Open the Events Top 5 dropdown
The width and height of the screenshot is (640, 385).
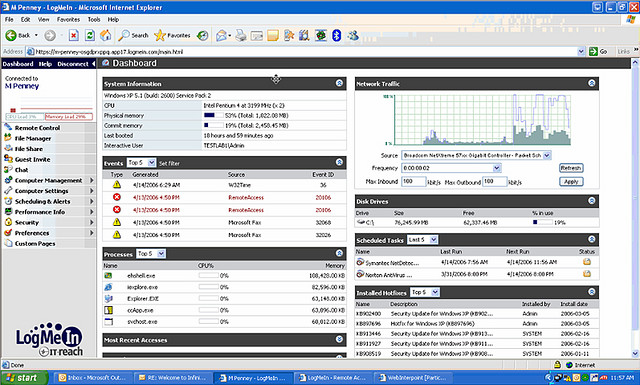(141, 162)
